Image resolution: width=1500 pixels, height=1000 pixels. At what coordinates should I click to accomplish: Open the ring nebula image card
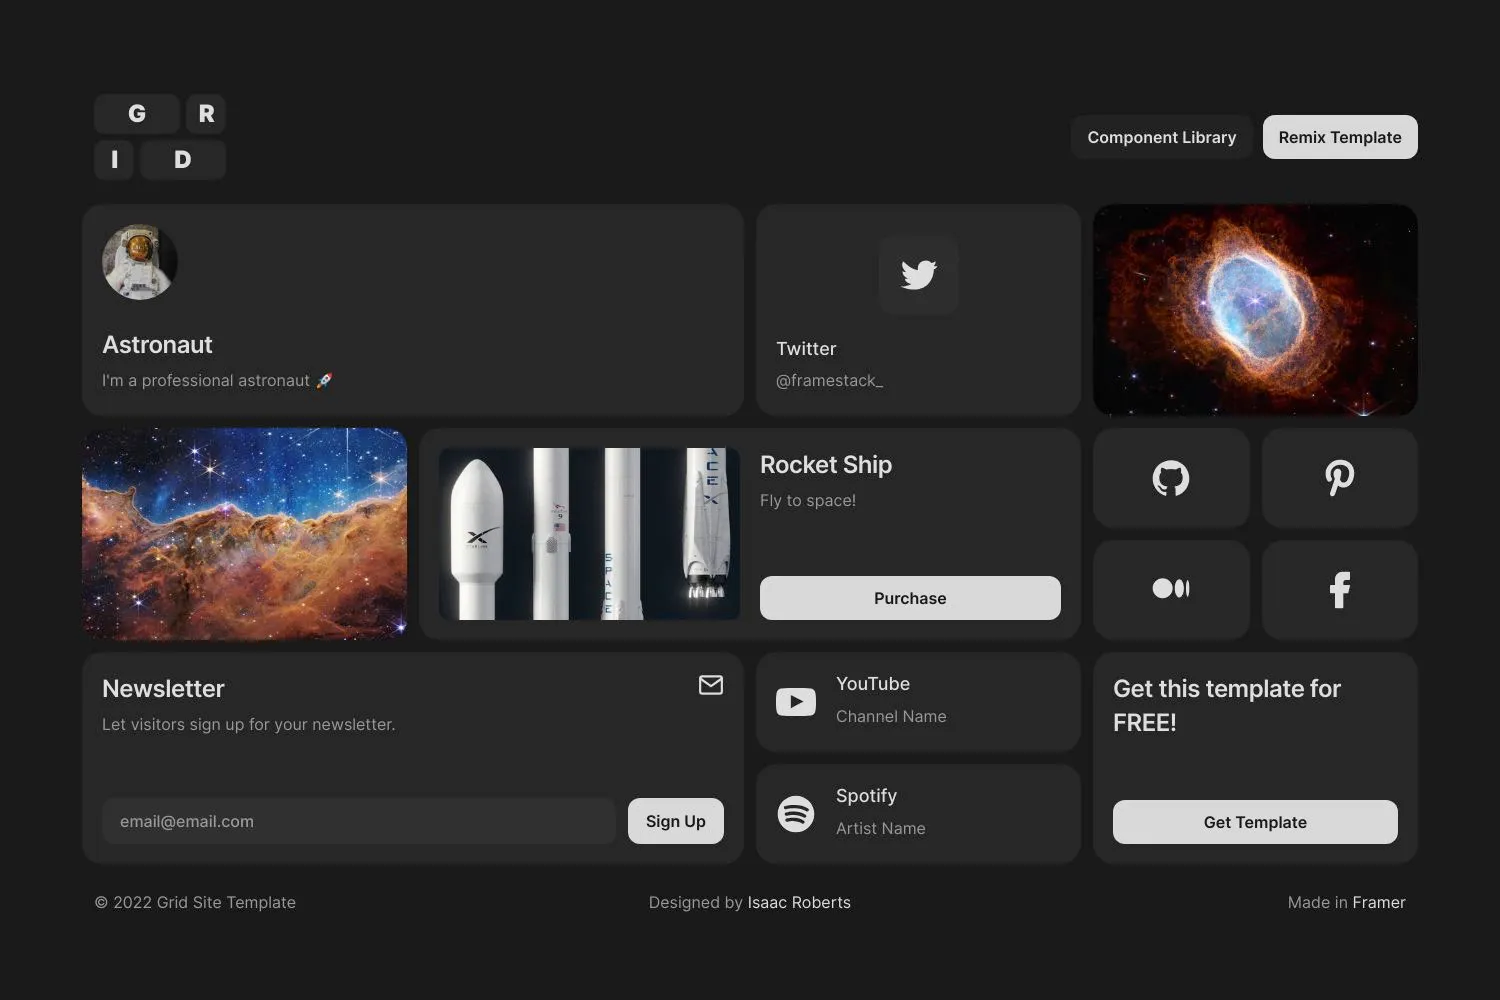point(1255,310)
